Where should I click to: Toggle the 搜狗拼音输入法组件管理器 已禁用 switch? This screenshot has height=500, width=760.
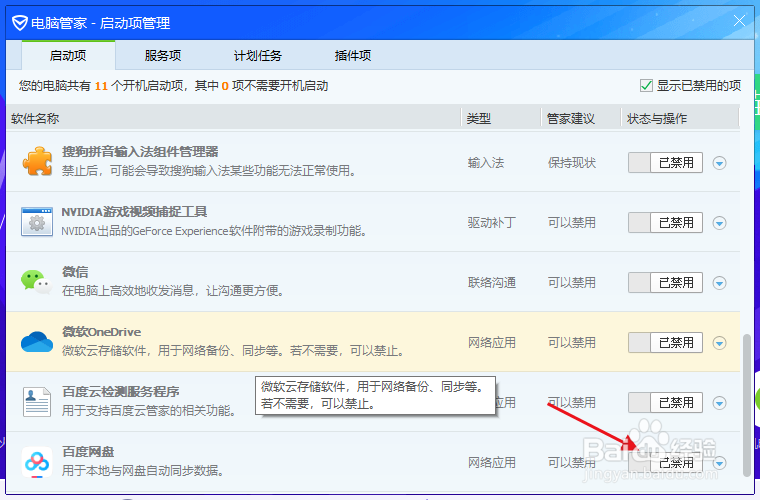tap(665, 163)
